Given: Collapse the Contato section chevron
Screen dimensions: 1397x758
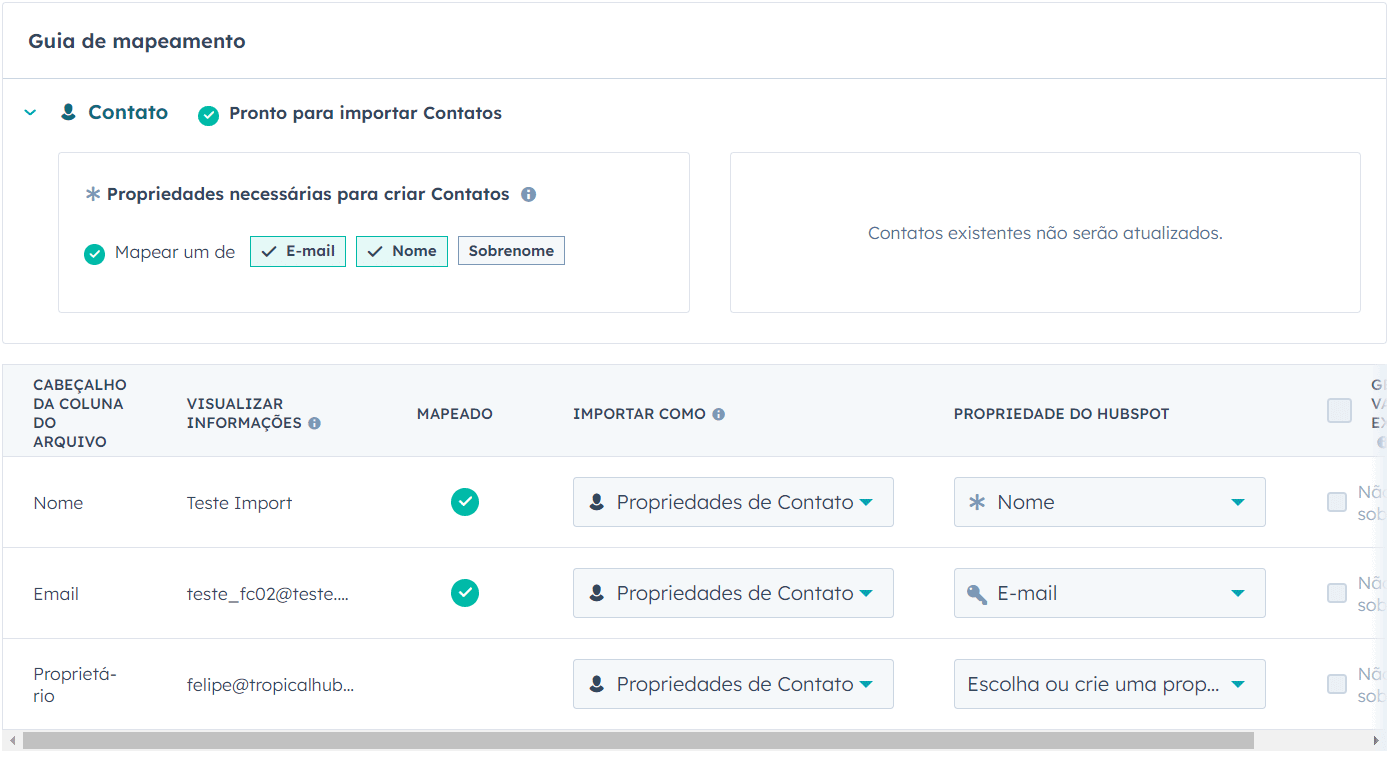Looking at the screenshot, I should click(x=30, y=113).
